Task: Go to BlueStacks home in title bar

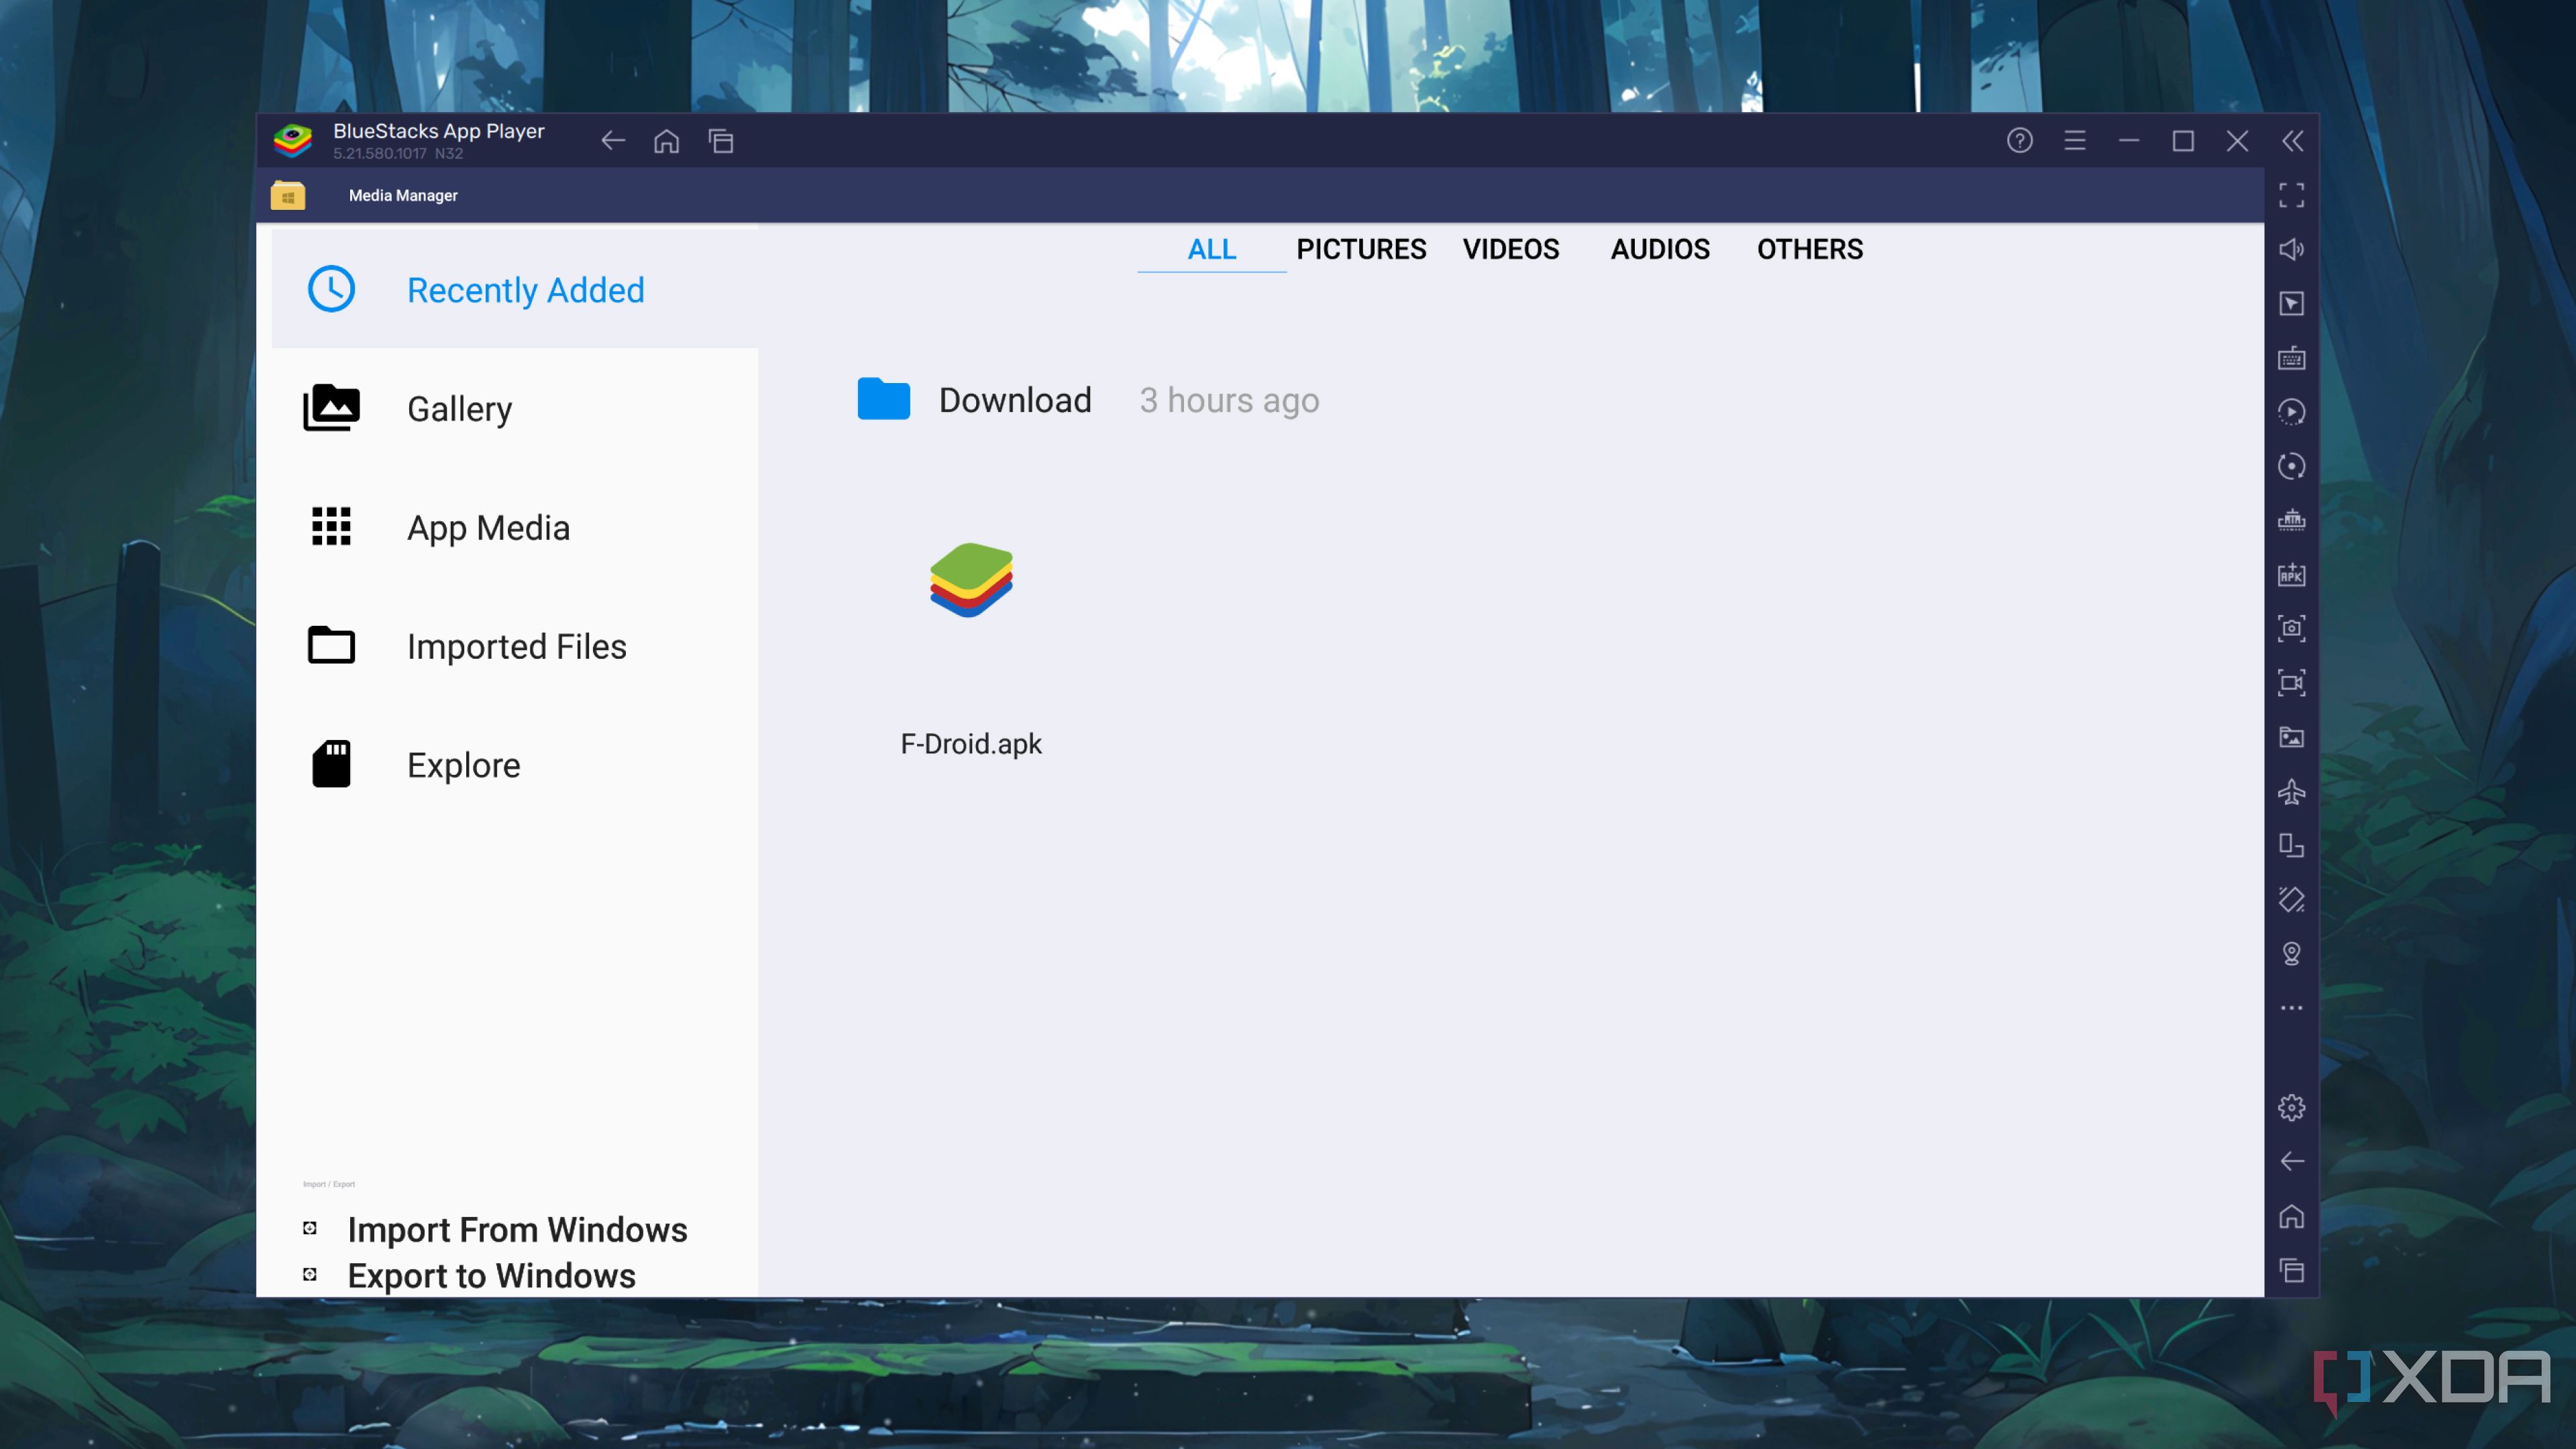Action: click(x=667, y=141)
